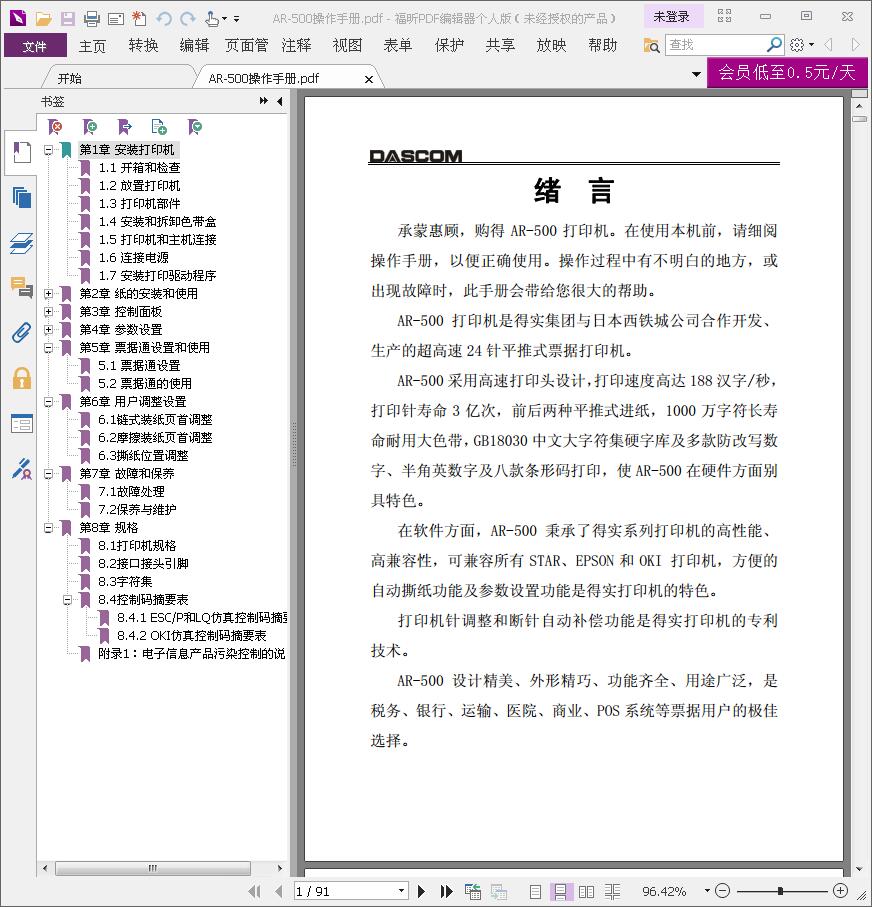Image resolution: width=872 pixels, height=907 pixels.
Task: Collapse the 8.4控制码摘要表 bookmark
Action: (x=67, y=600)
